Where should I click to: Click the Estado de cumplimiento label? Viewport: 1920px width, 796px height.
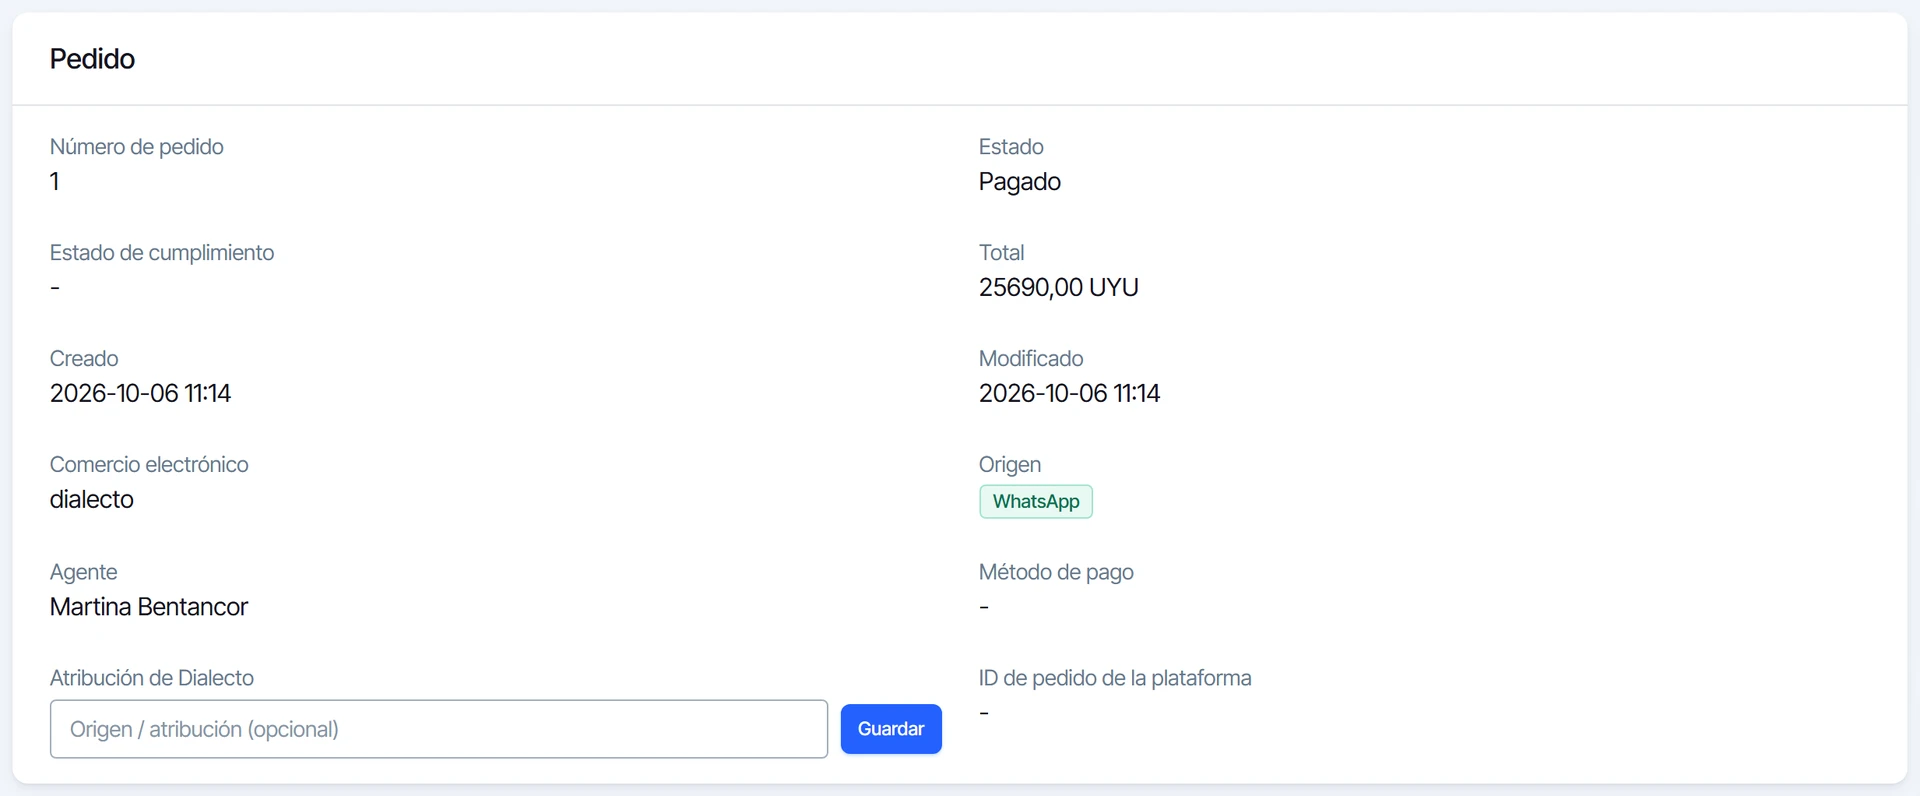[x=162, y=253]
